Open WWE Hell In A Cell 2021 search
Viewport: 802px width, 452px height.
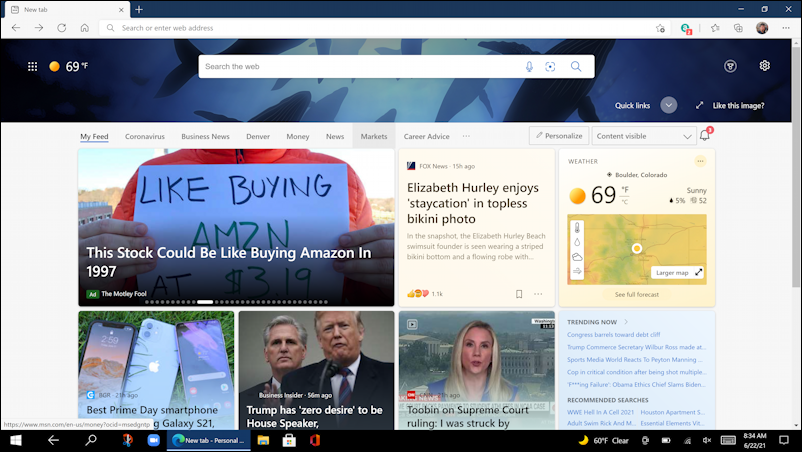[x=600, y=412]
